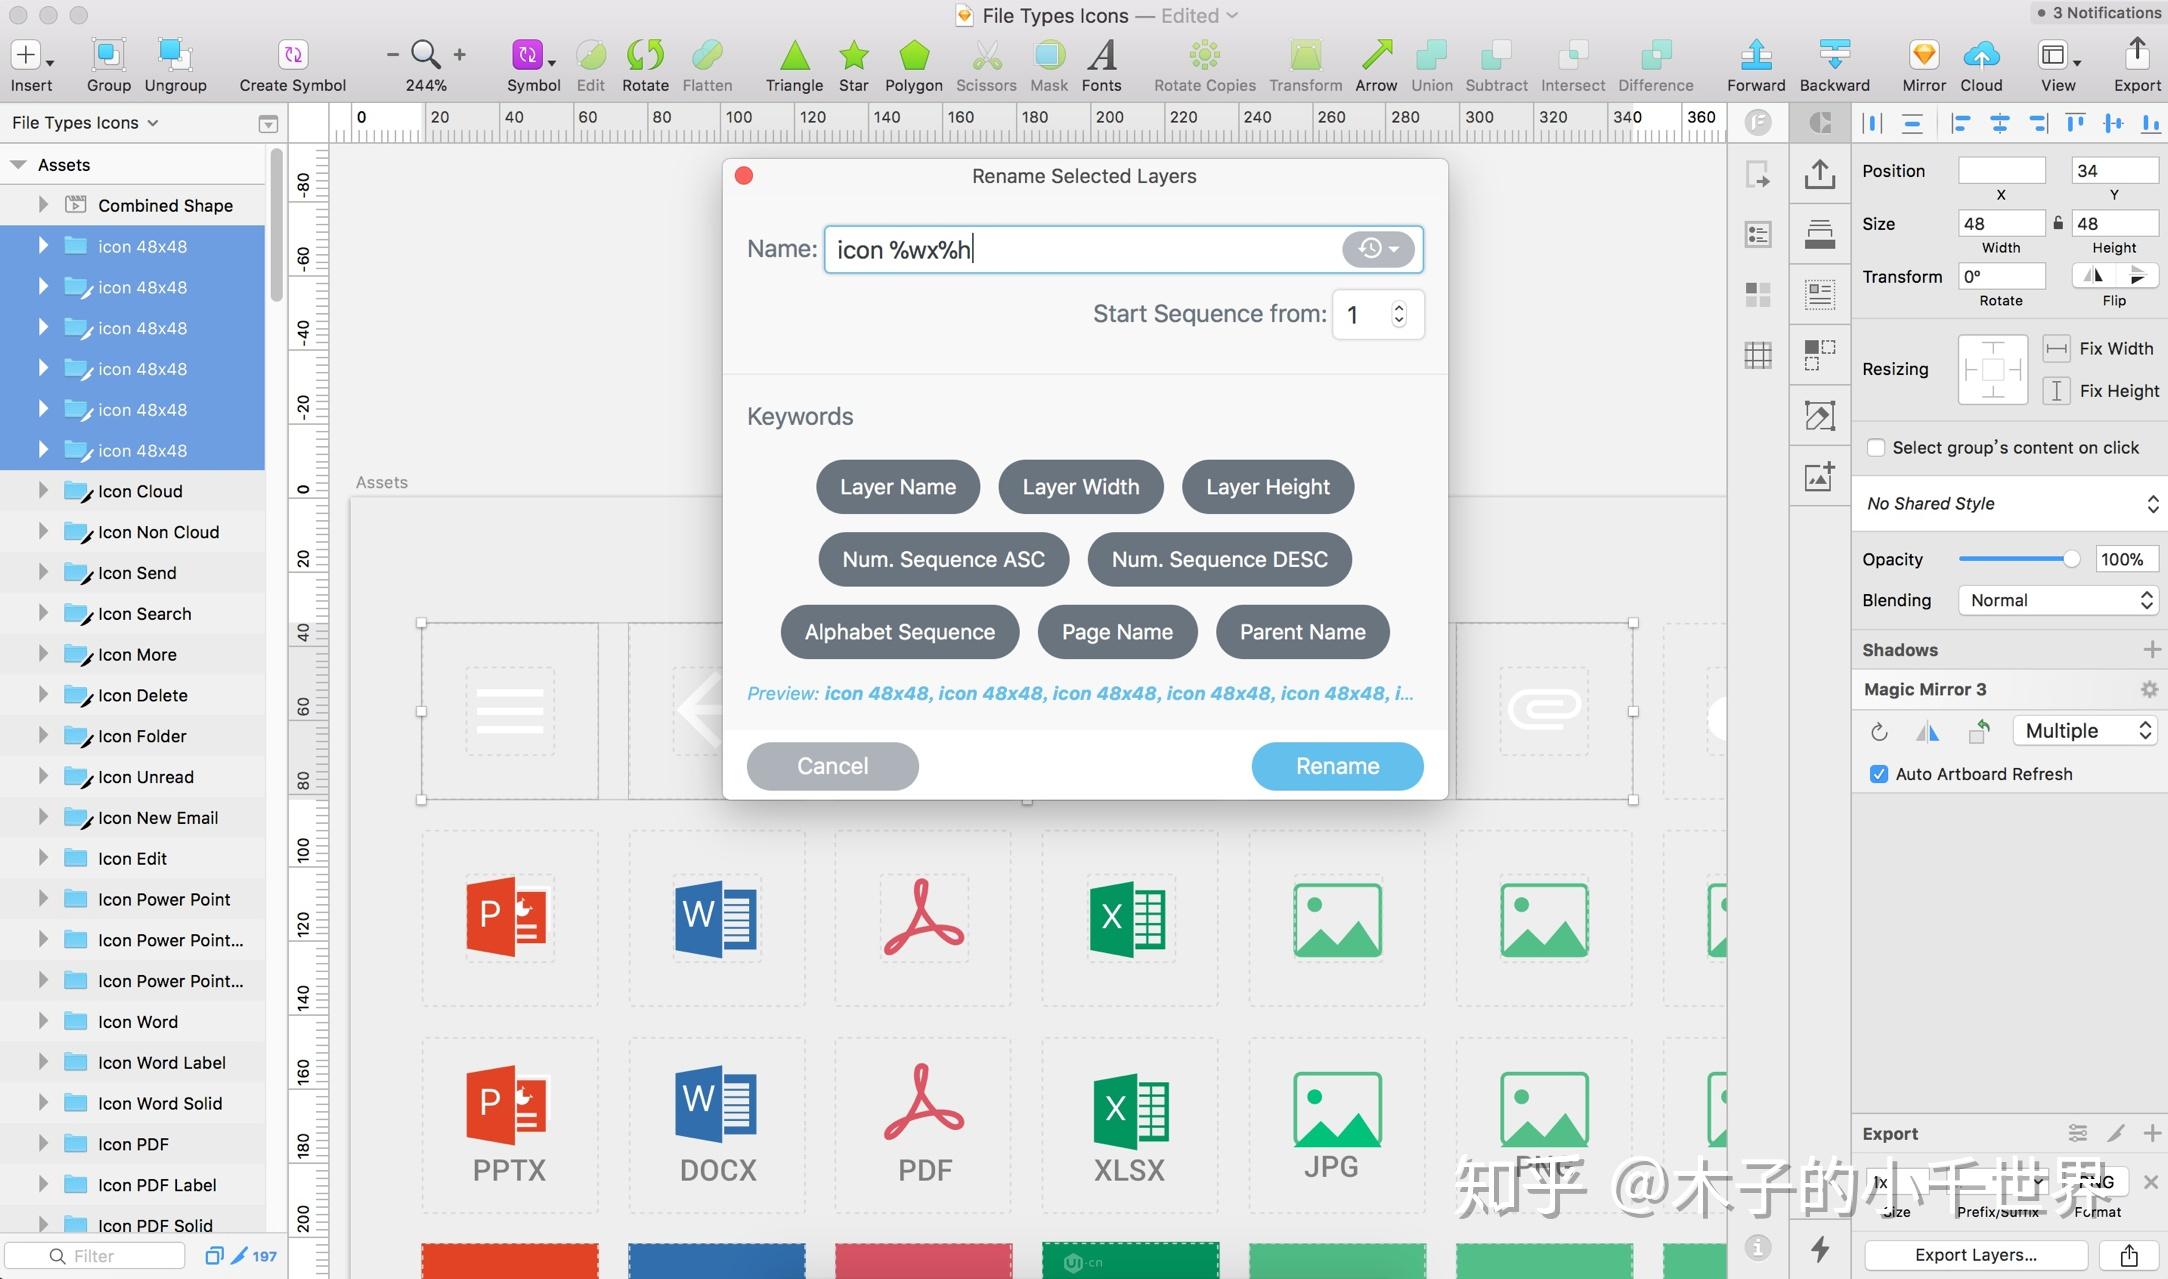
Task: Click the Symbol toolbar icon
Action: tap(527, 55)
